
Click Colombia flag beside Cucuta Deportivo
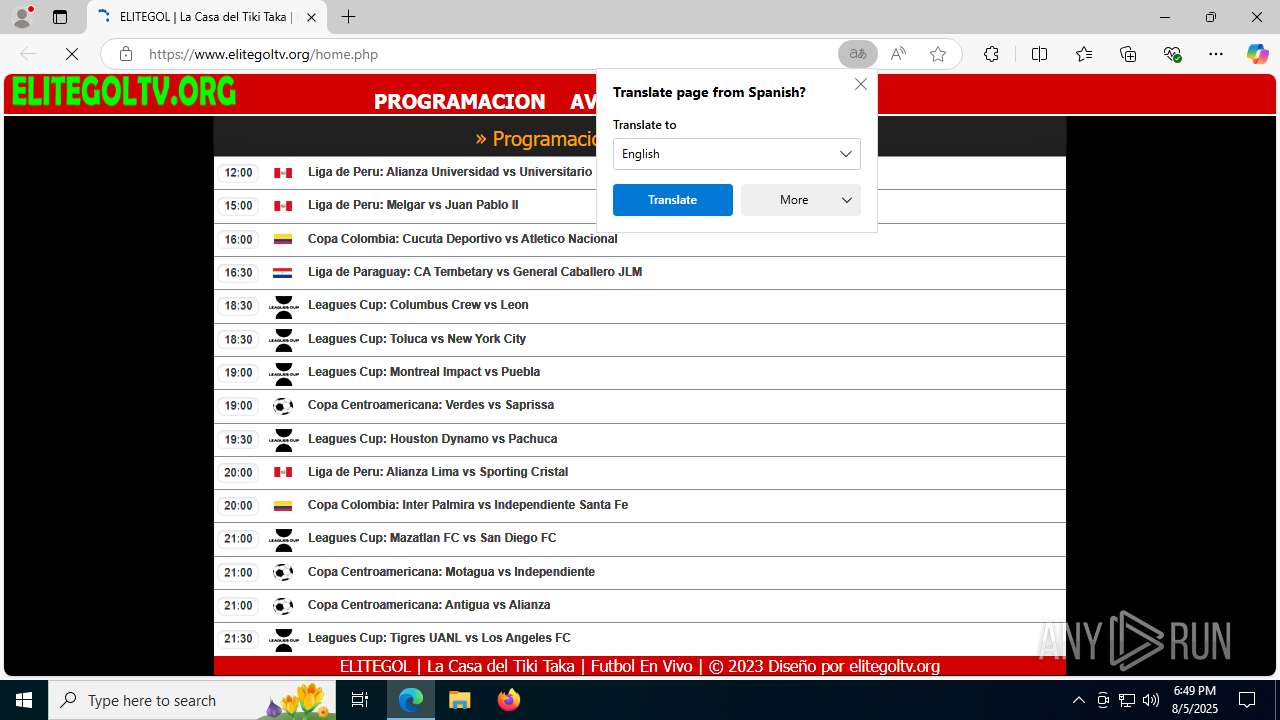pyautogui.click(x=283, y=239)
